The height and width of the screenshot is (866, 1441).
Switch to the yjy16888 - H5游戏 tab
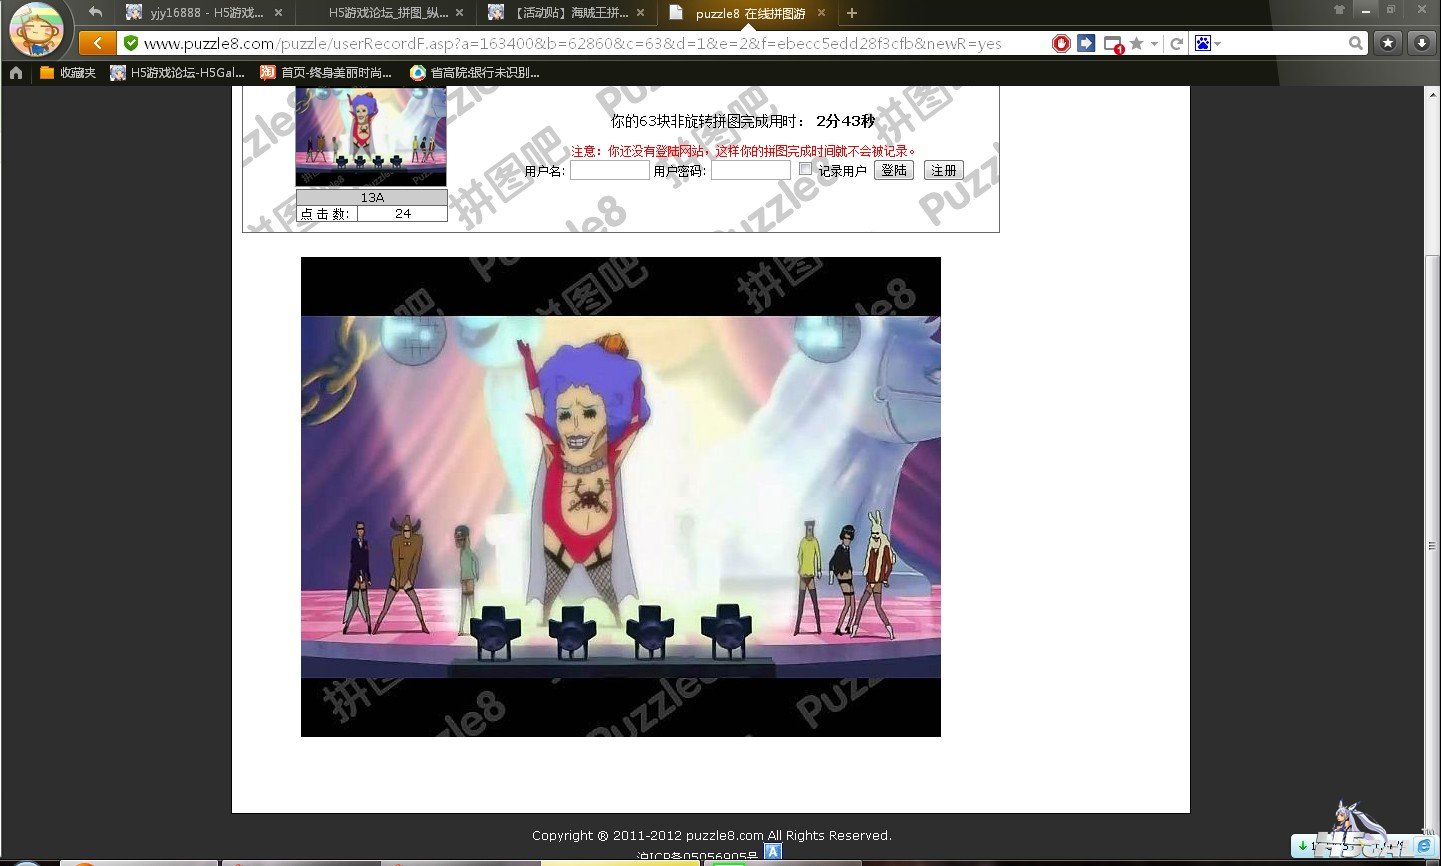click(x=204, y=13)
